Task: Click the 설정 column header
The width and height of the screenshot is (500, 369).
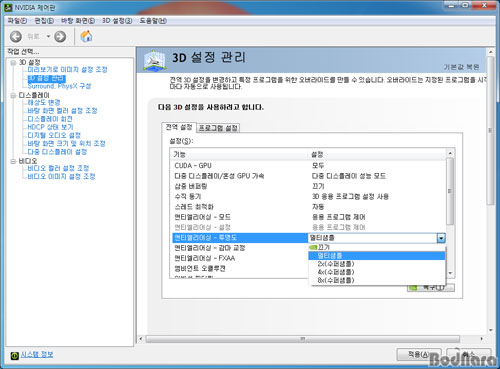Action: pyautogui.click(x=377, y=154)
